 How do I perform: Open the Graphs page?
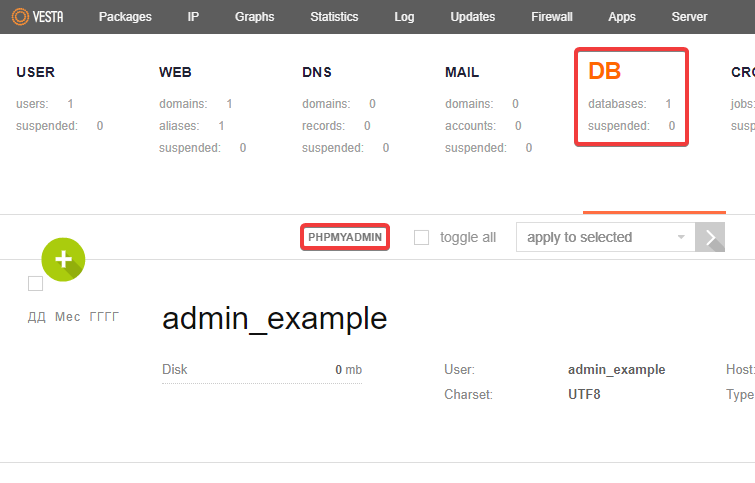pos(254,17)
